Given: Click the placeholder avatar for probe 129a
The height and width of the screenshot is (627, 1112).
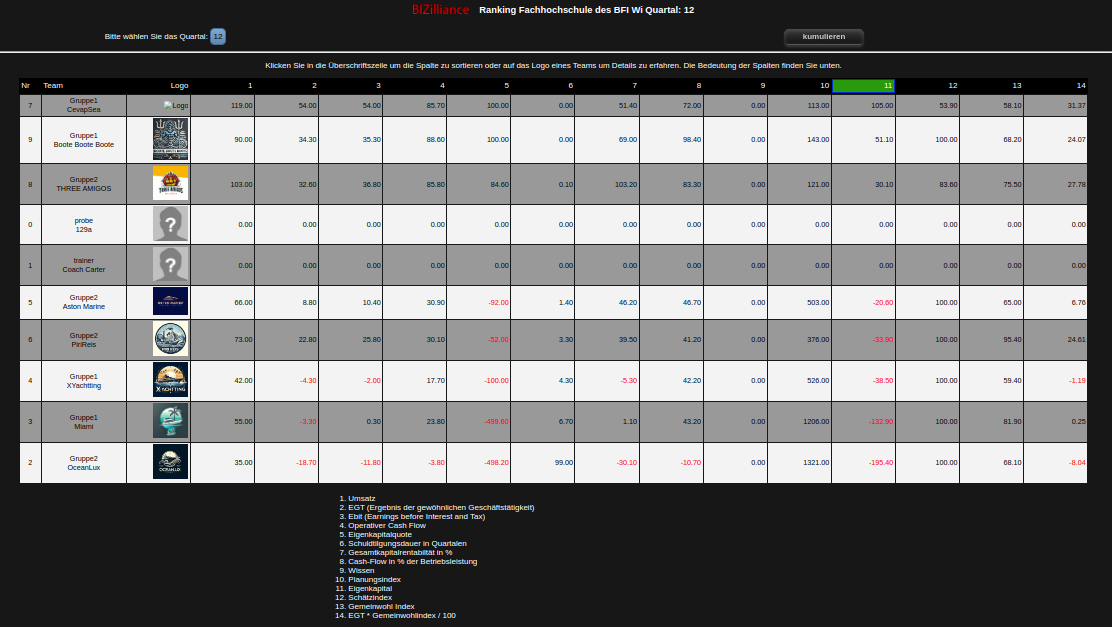Looking at the screenshot, I should pyautogui.click(x=170, y=223).
